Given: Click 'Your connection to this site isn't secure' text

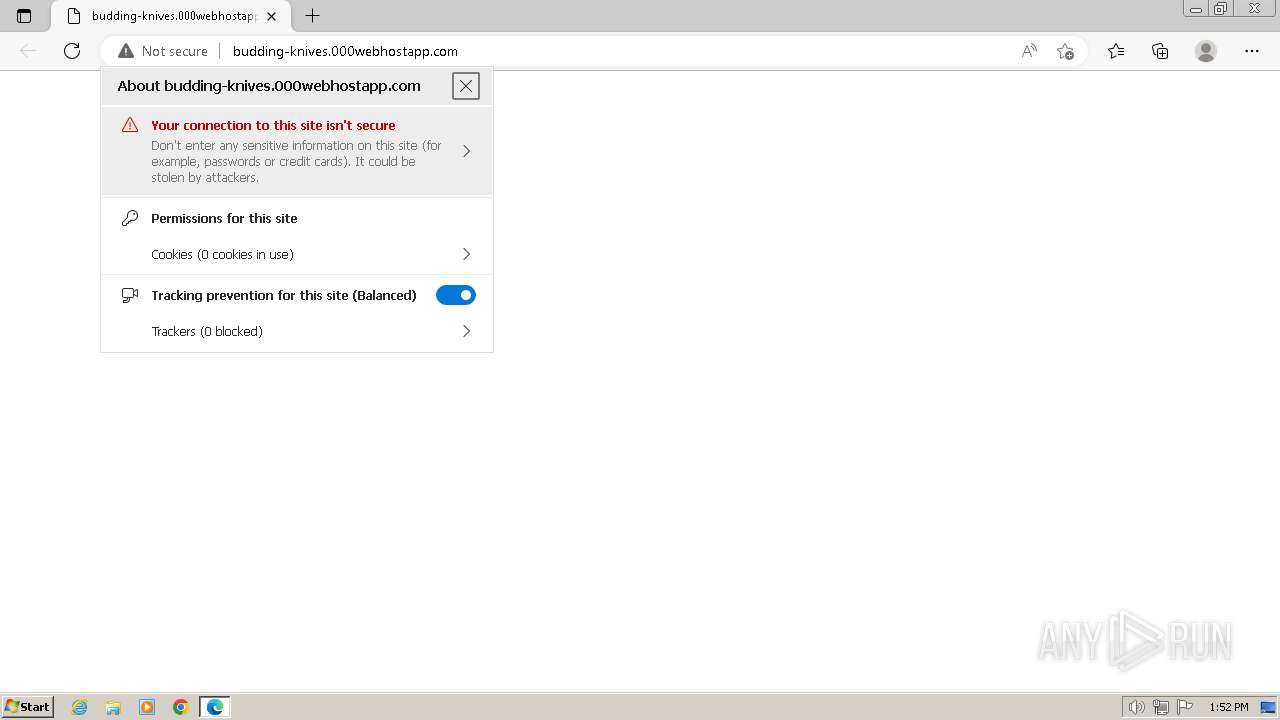Looking at the screenshot, I should [273, 125].
